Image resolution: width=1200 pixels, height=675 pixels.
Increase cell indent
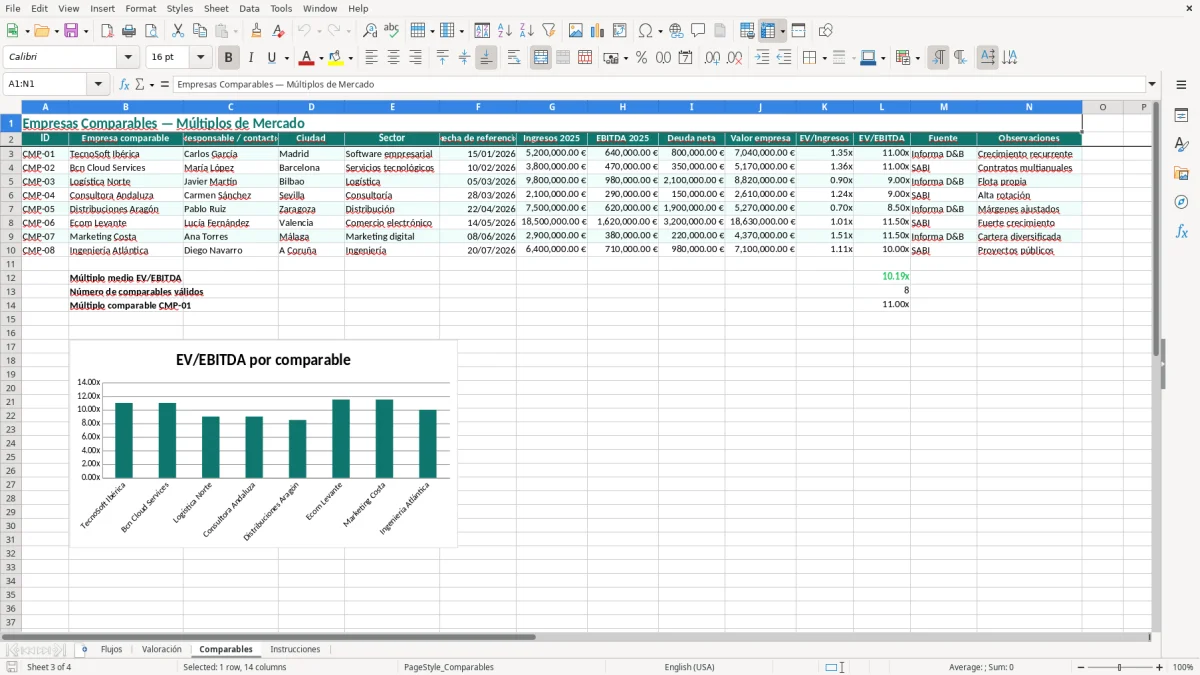coord(762,58)
